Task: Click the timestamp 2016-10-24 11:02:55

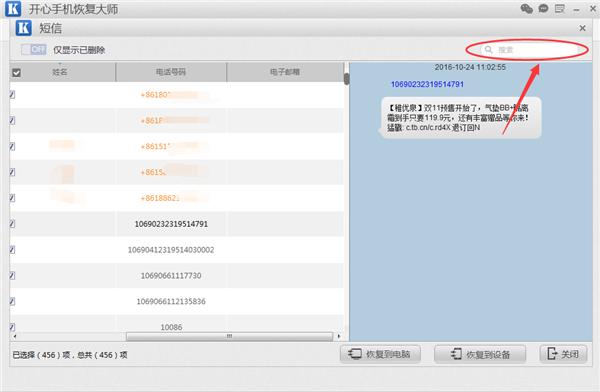Action: point(470,67)
